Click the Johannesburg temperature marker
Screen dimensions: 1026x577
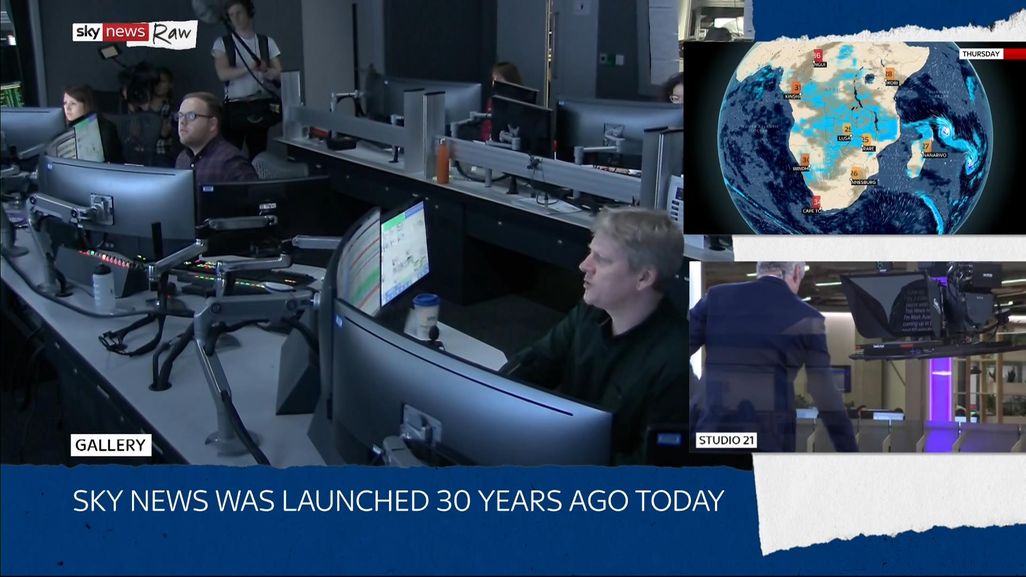[855, 173]
